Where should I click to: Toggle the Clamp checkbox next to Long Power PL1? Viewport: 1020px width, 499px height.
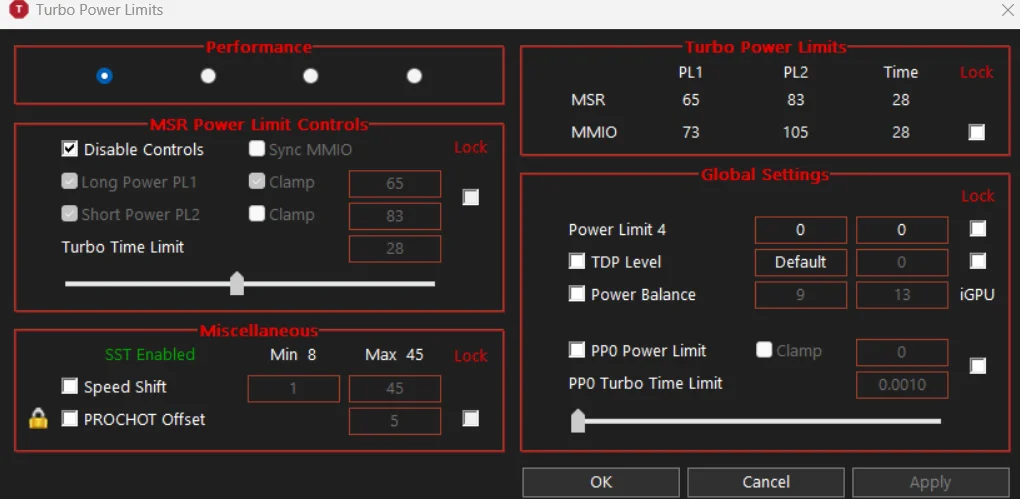click(258, 182)
